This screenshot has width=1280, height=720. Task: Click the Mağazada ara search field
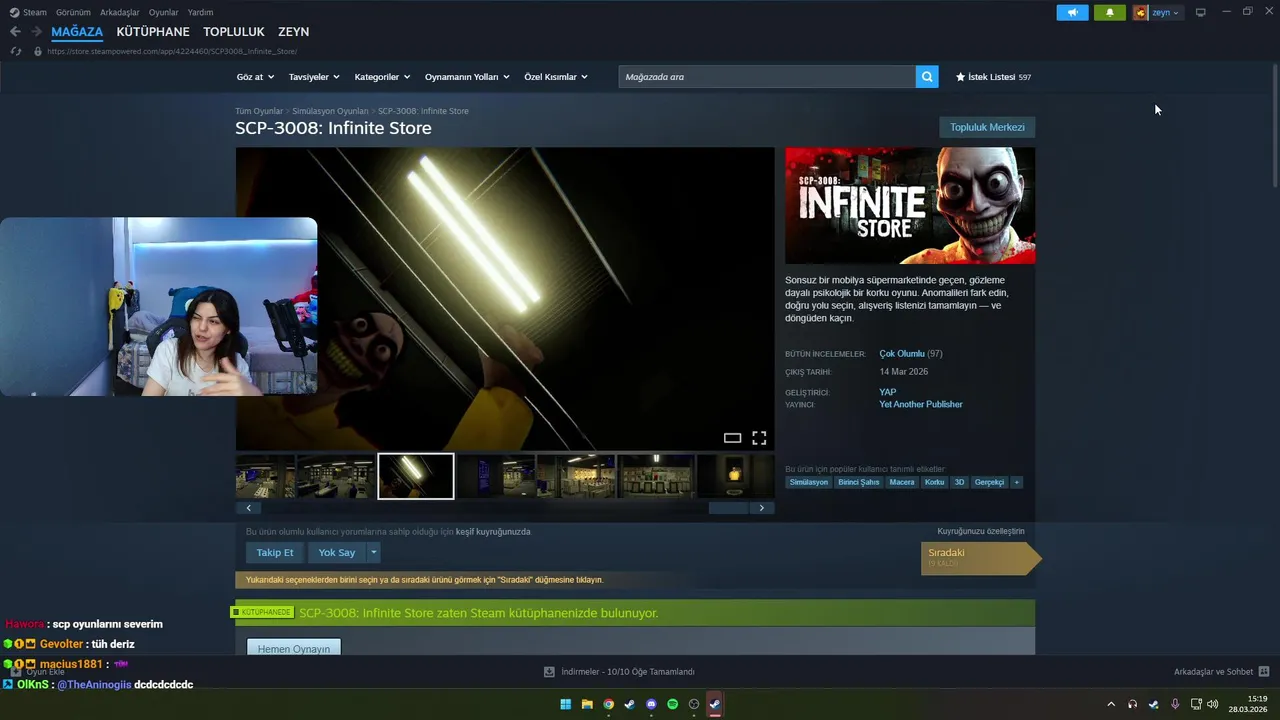click(x=767, y=77)
